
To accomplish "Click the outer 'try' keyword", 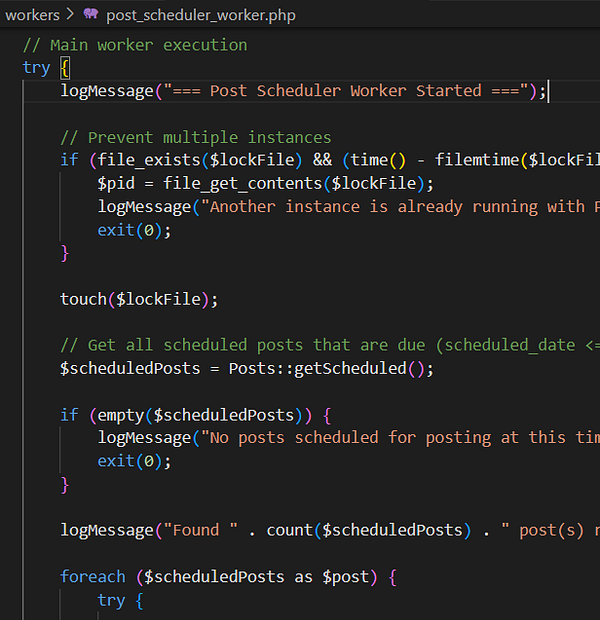I will click(x=36, y=68).
